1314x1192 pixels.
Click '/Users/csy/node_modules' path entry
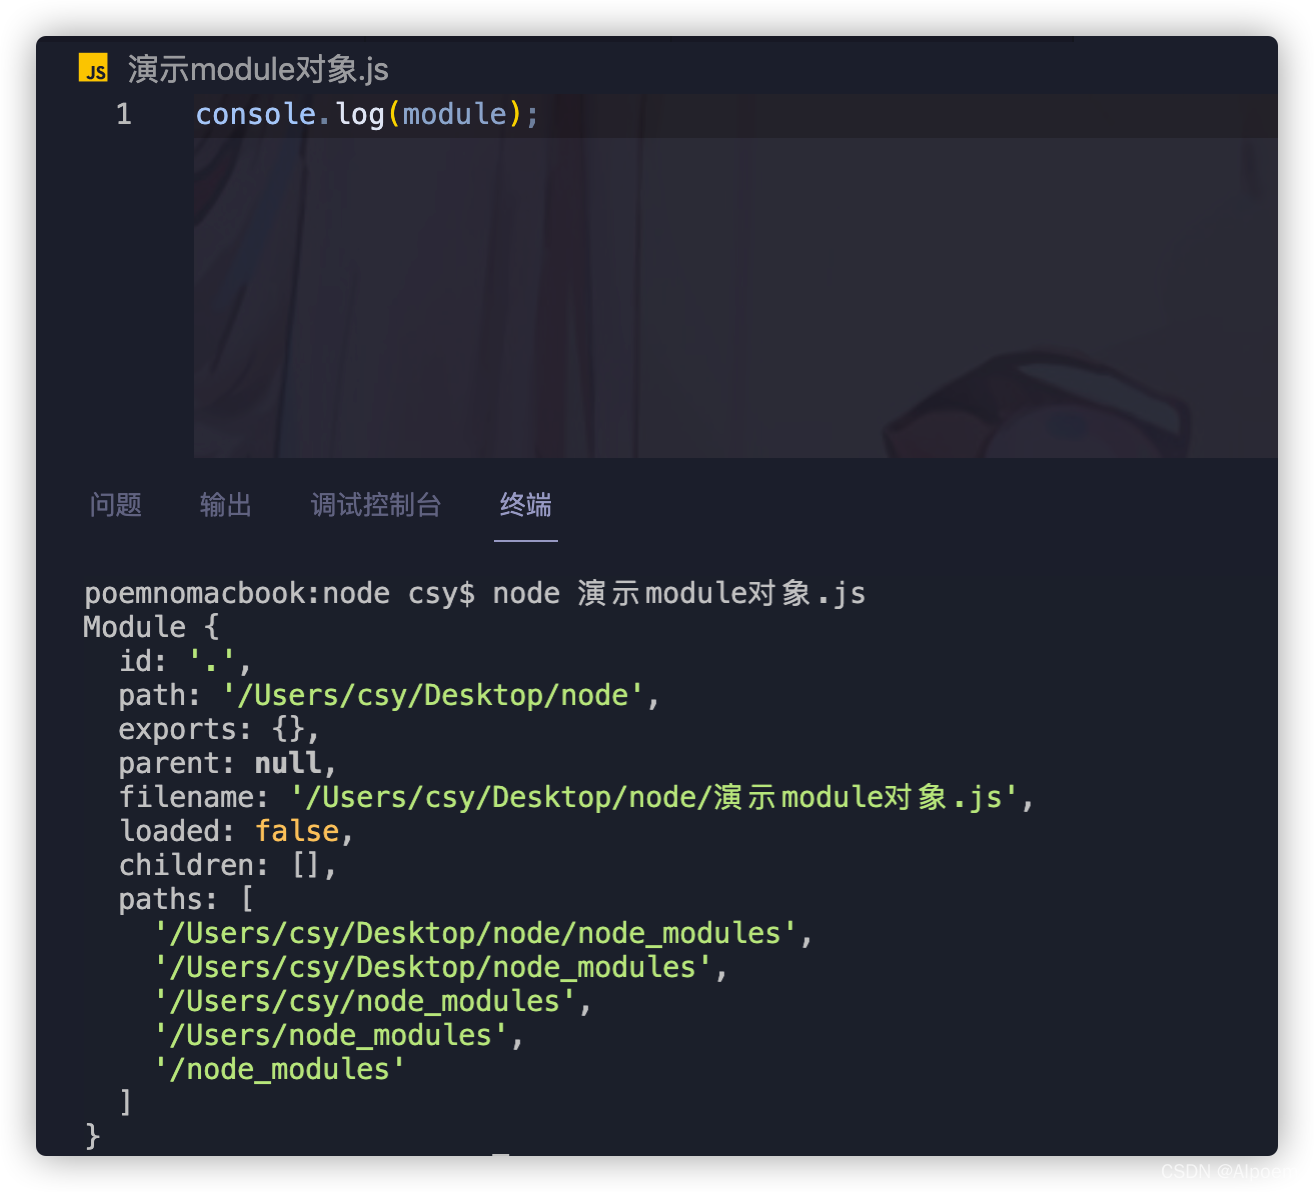point(372,1001)
